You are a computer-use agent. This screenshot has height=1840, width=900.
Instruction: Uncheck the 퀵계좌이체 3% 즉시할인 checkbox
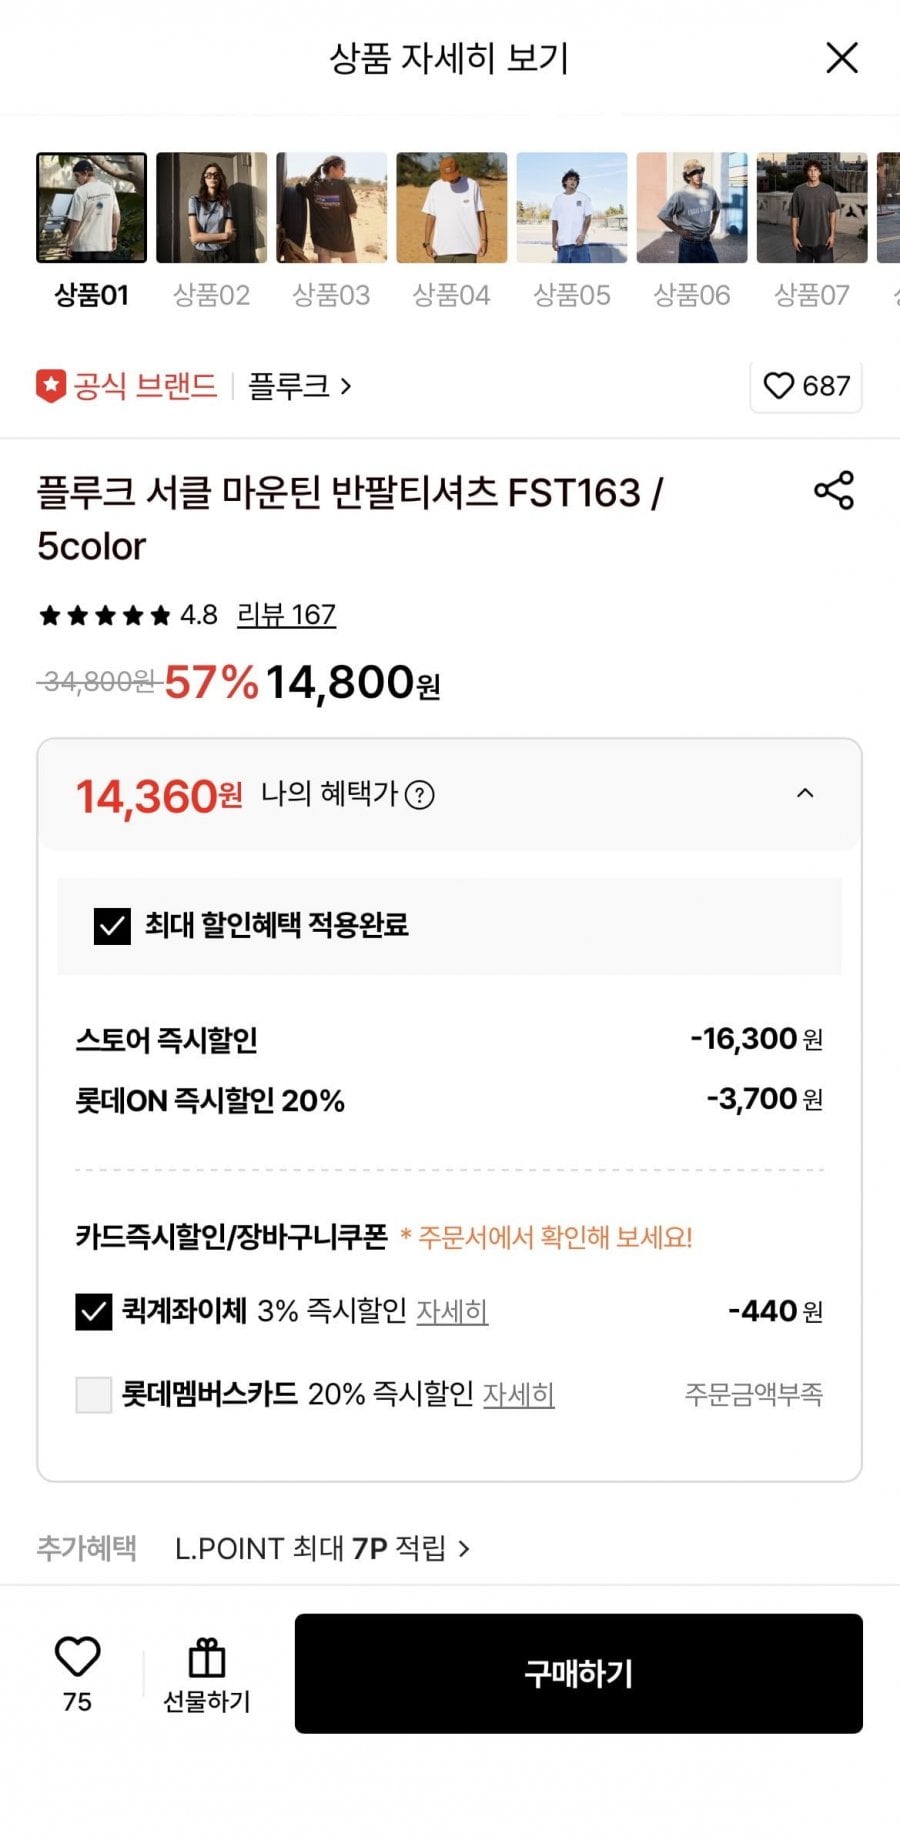(x=94, y=1311)
